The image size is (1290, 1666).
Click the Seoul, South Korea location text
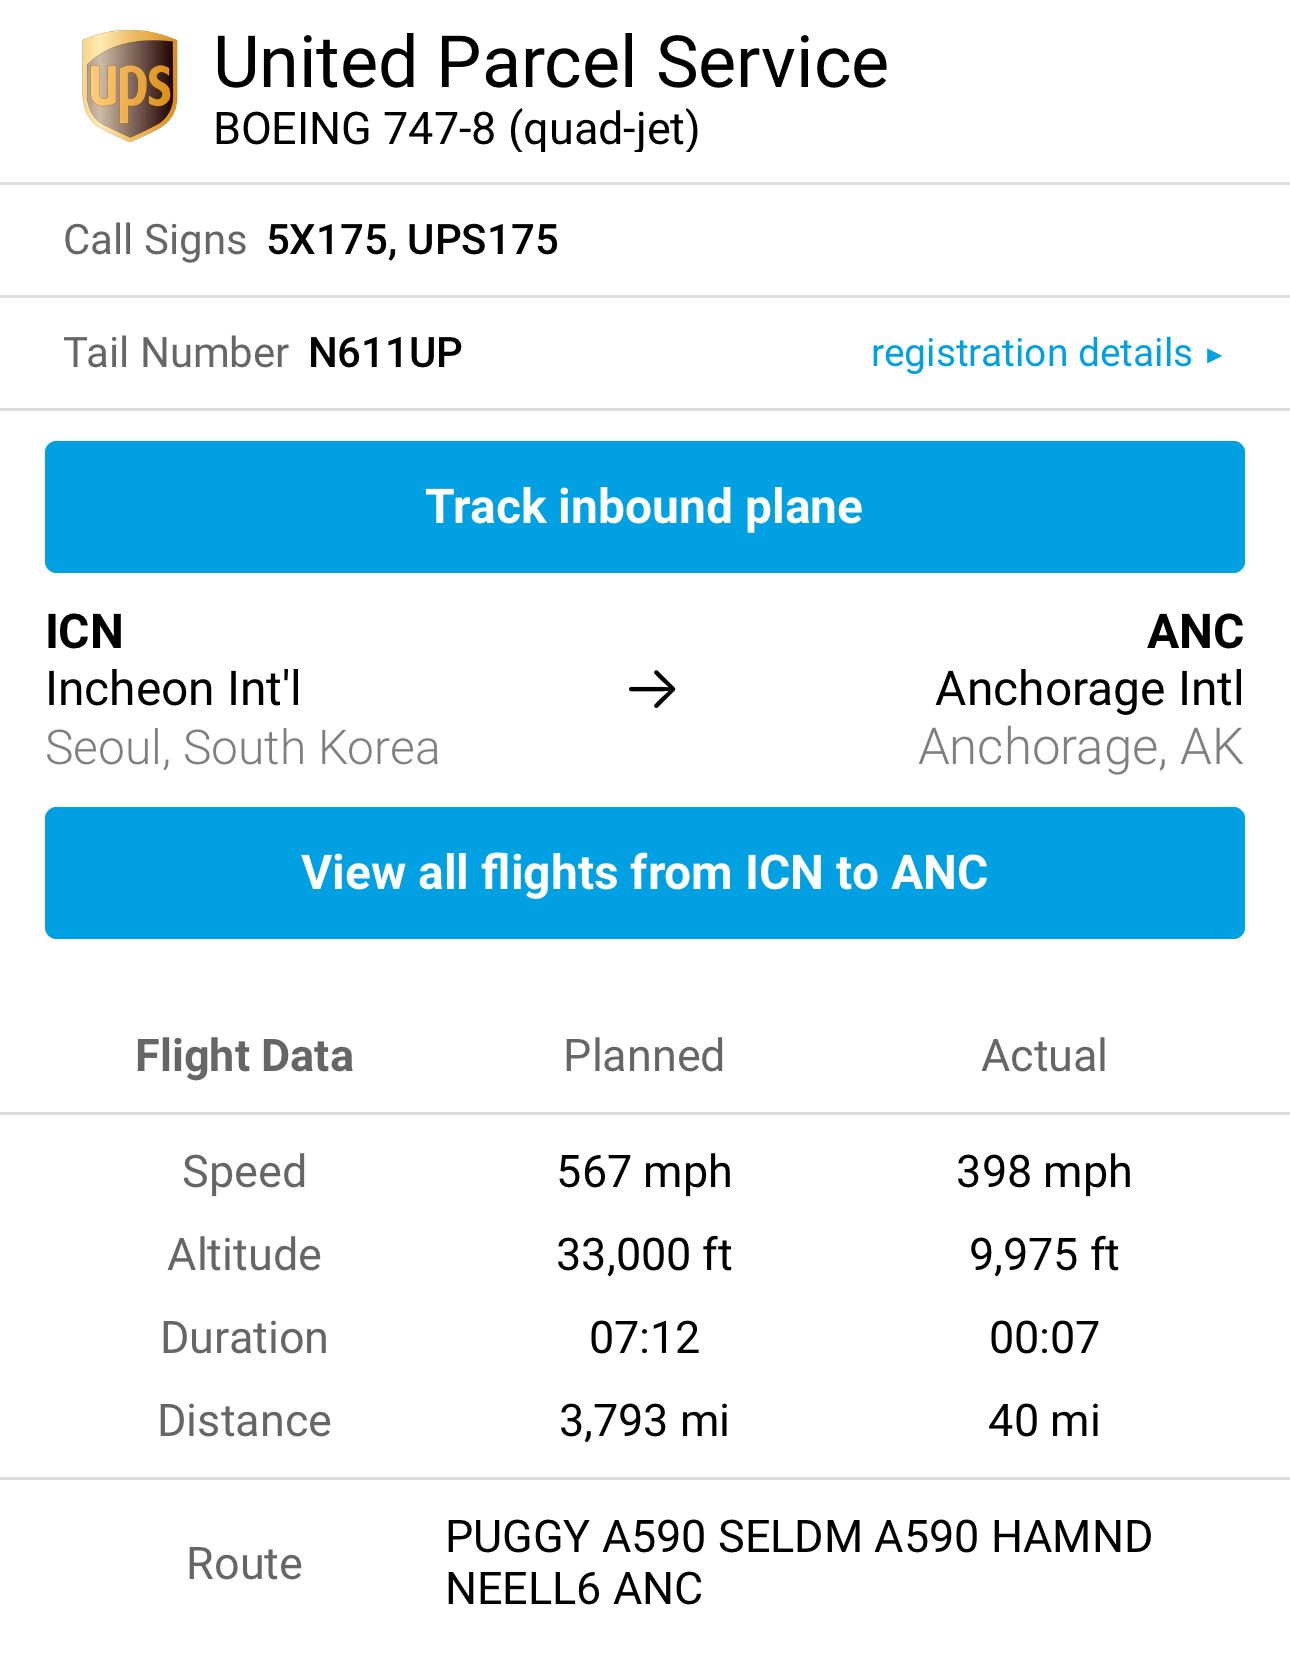243,748
